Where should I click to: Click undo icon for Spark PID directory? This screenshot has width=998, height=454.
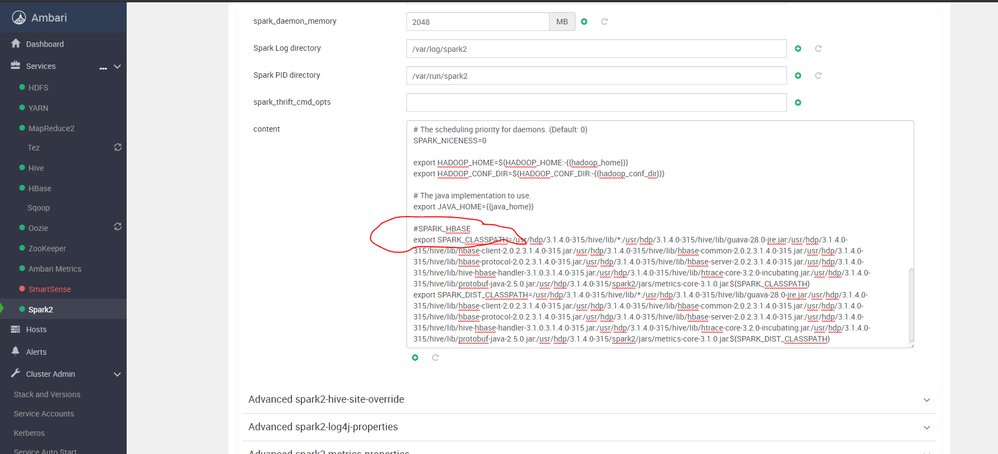tap(819, 75)
